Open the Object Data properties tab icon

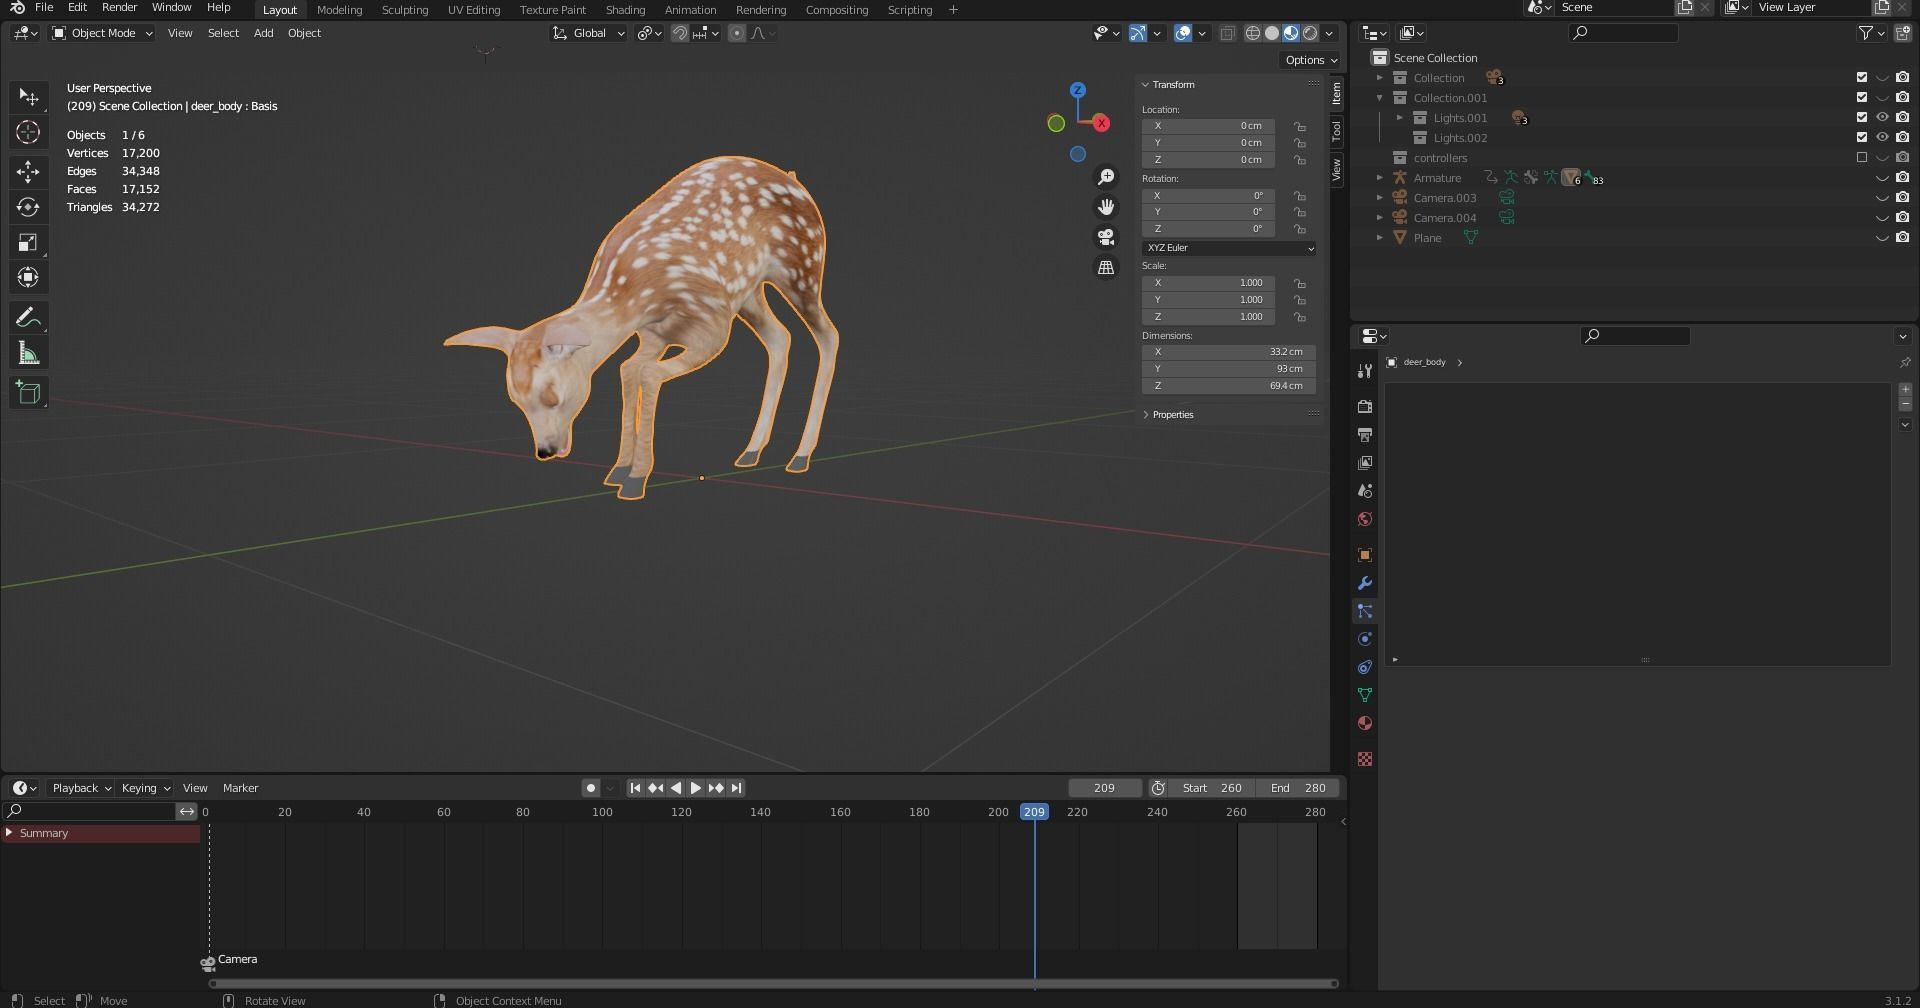pyautogui.click(x=1365, y=695)
